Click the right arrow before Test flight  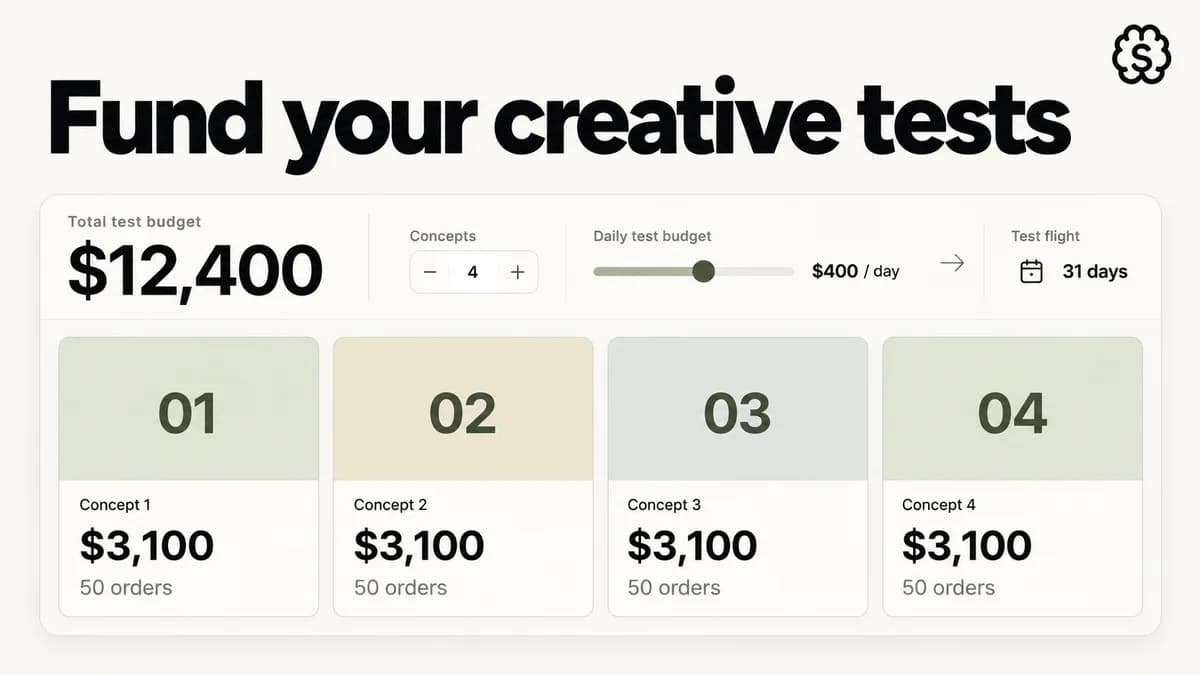click(952, 263)
